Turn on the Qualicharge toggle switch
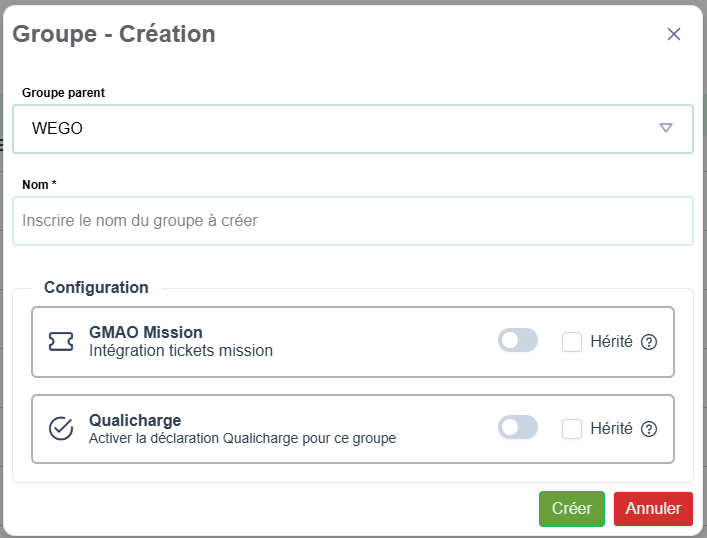Image resolution: width=707 pixels, height=538 pixels. click(518, 428)
